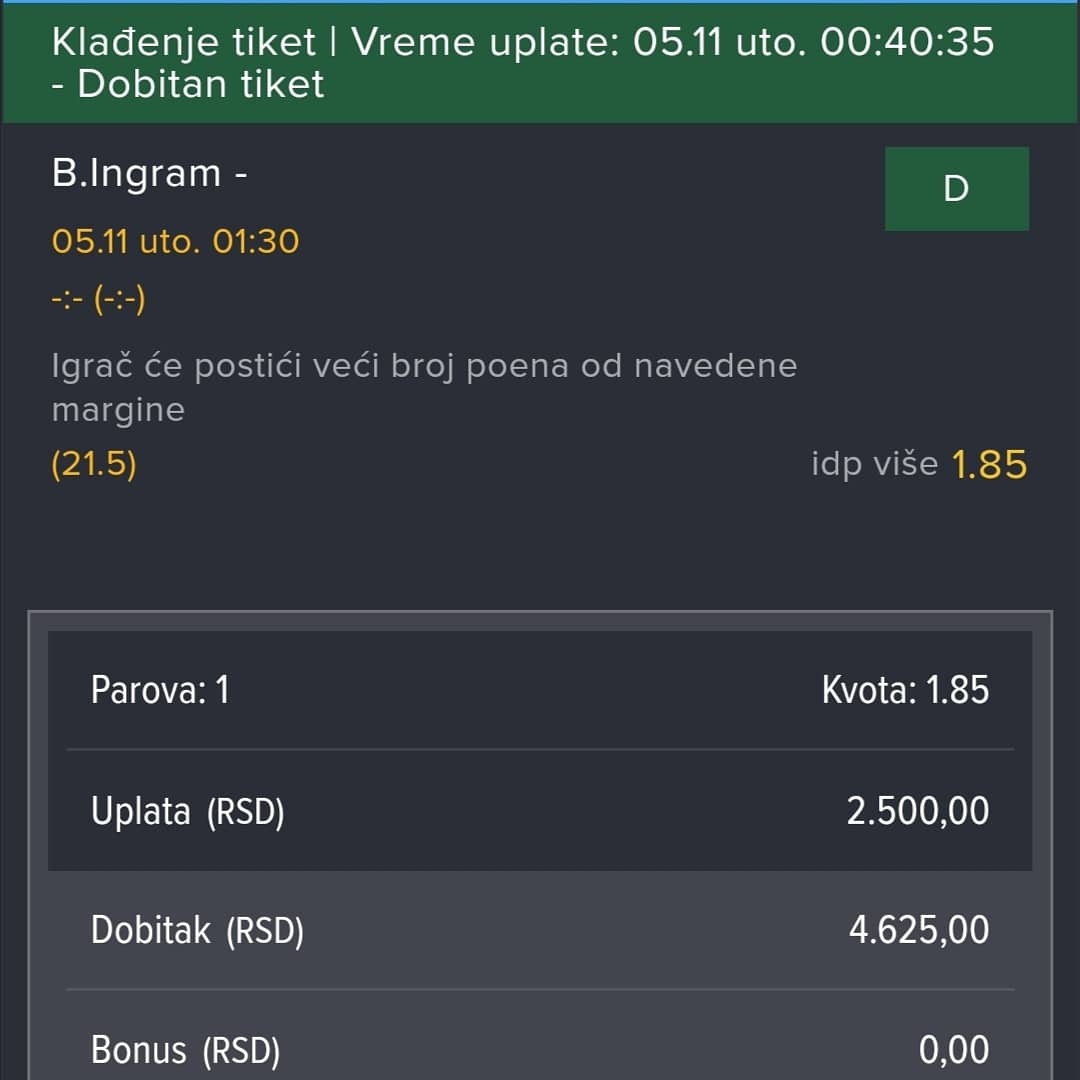Click the yellow 1.85 odds value

tap(990, 465)
